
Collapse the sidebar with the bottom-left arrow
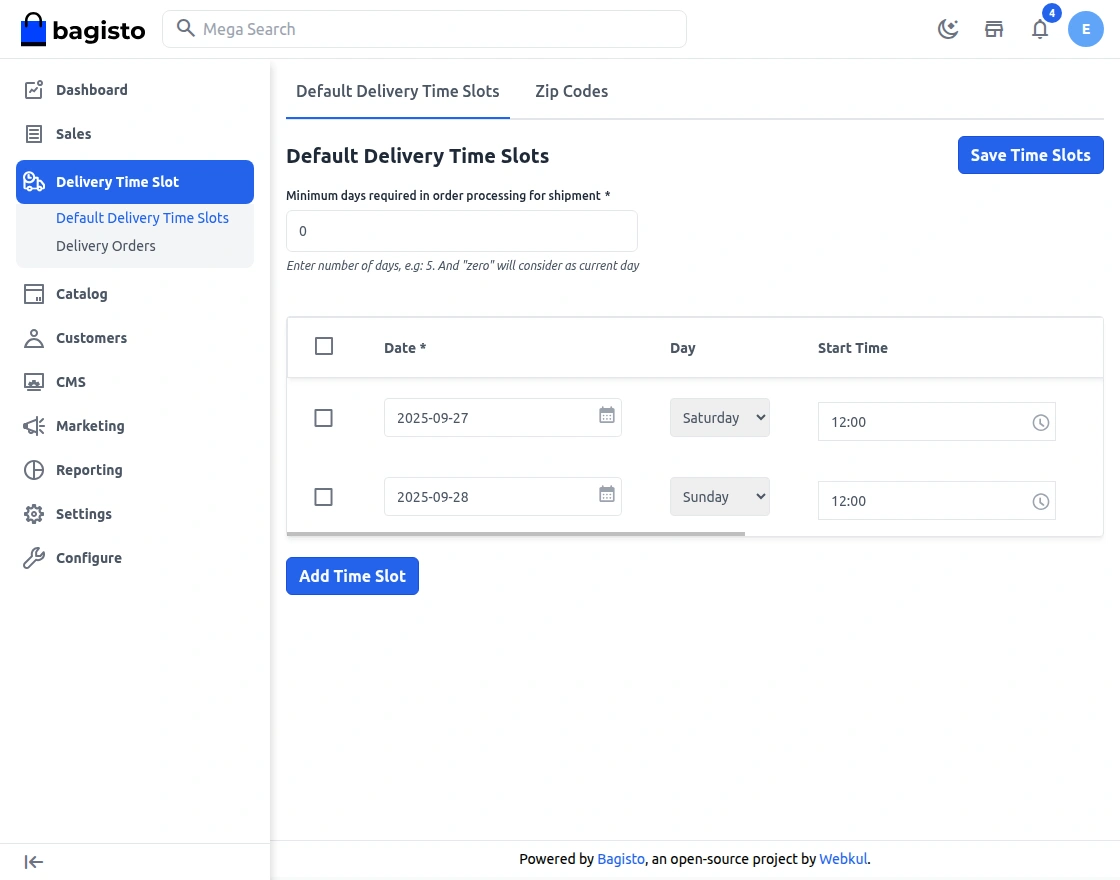(x=33, y=861)
